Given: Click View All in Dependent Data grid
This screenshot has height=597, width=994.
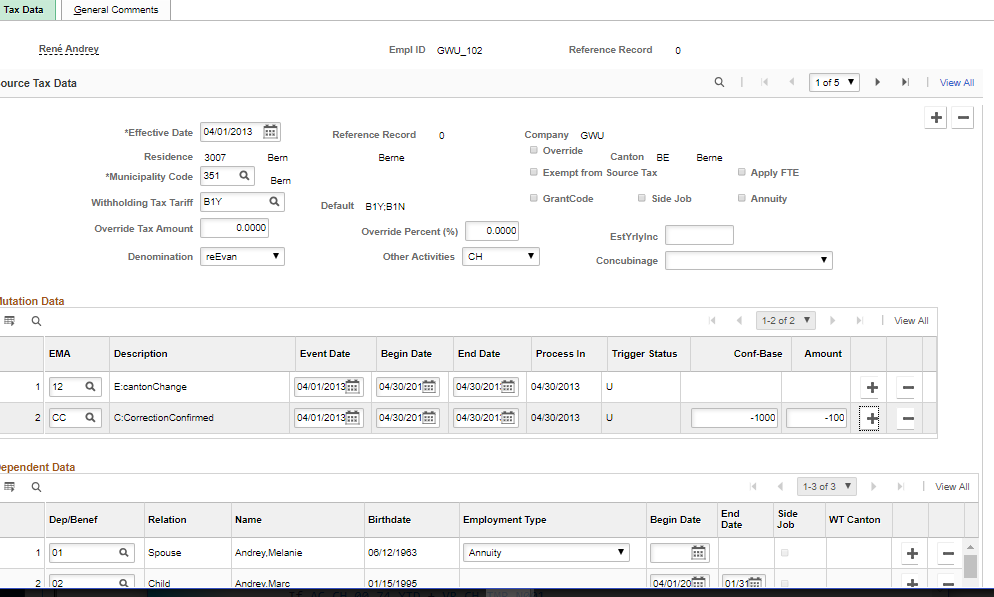Looking at the screenshot, I should (952, 487).
